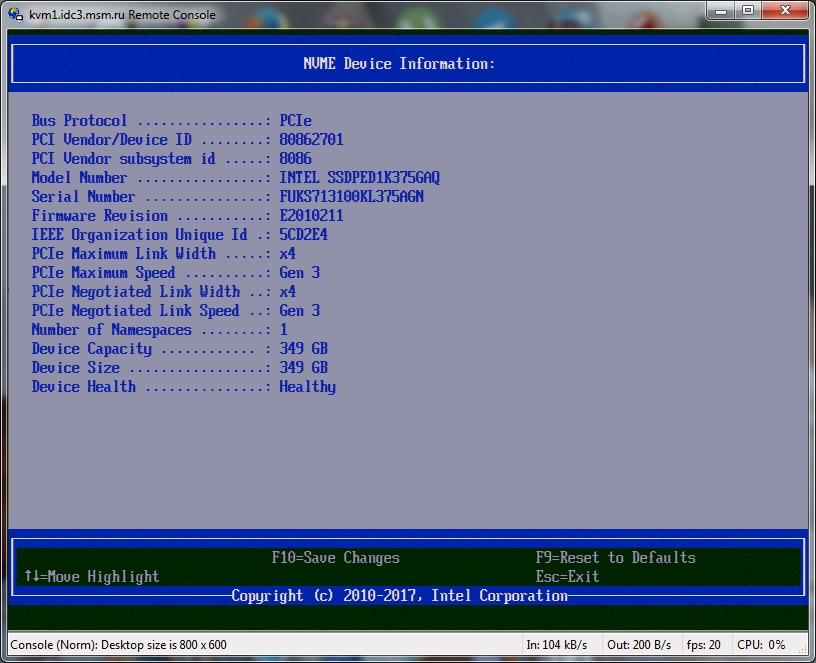Click the Esc=Exit hint

pyautogui.click(x=568, y=577)
